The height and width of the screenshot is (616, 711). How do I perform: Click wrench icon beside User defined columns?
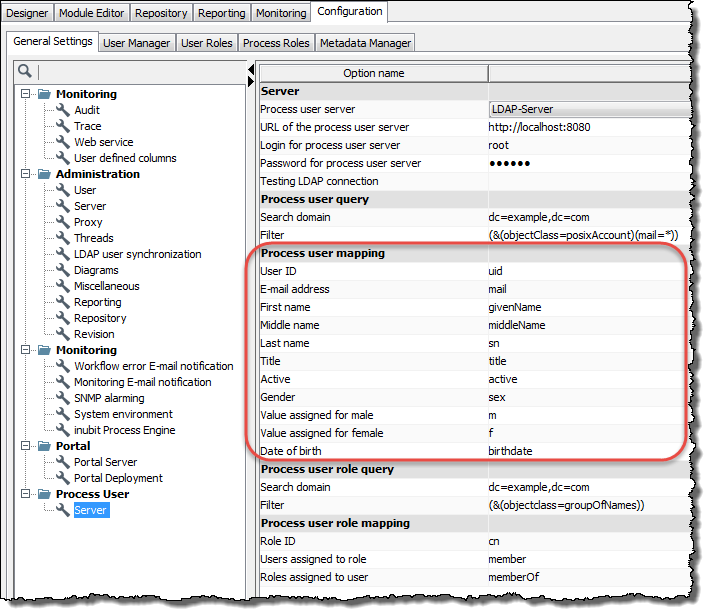click(63, 158)
